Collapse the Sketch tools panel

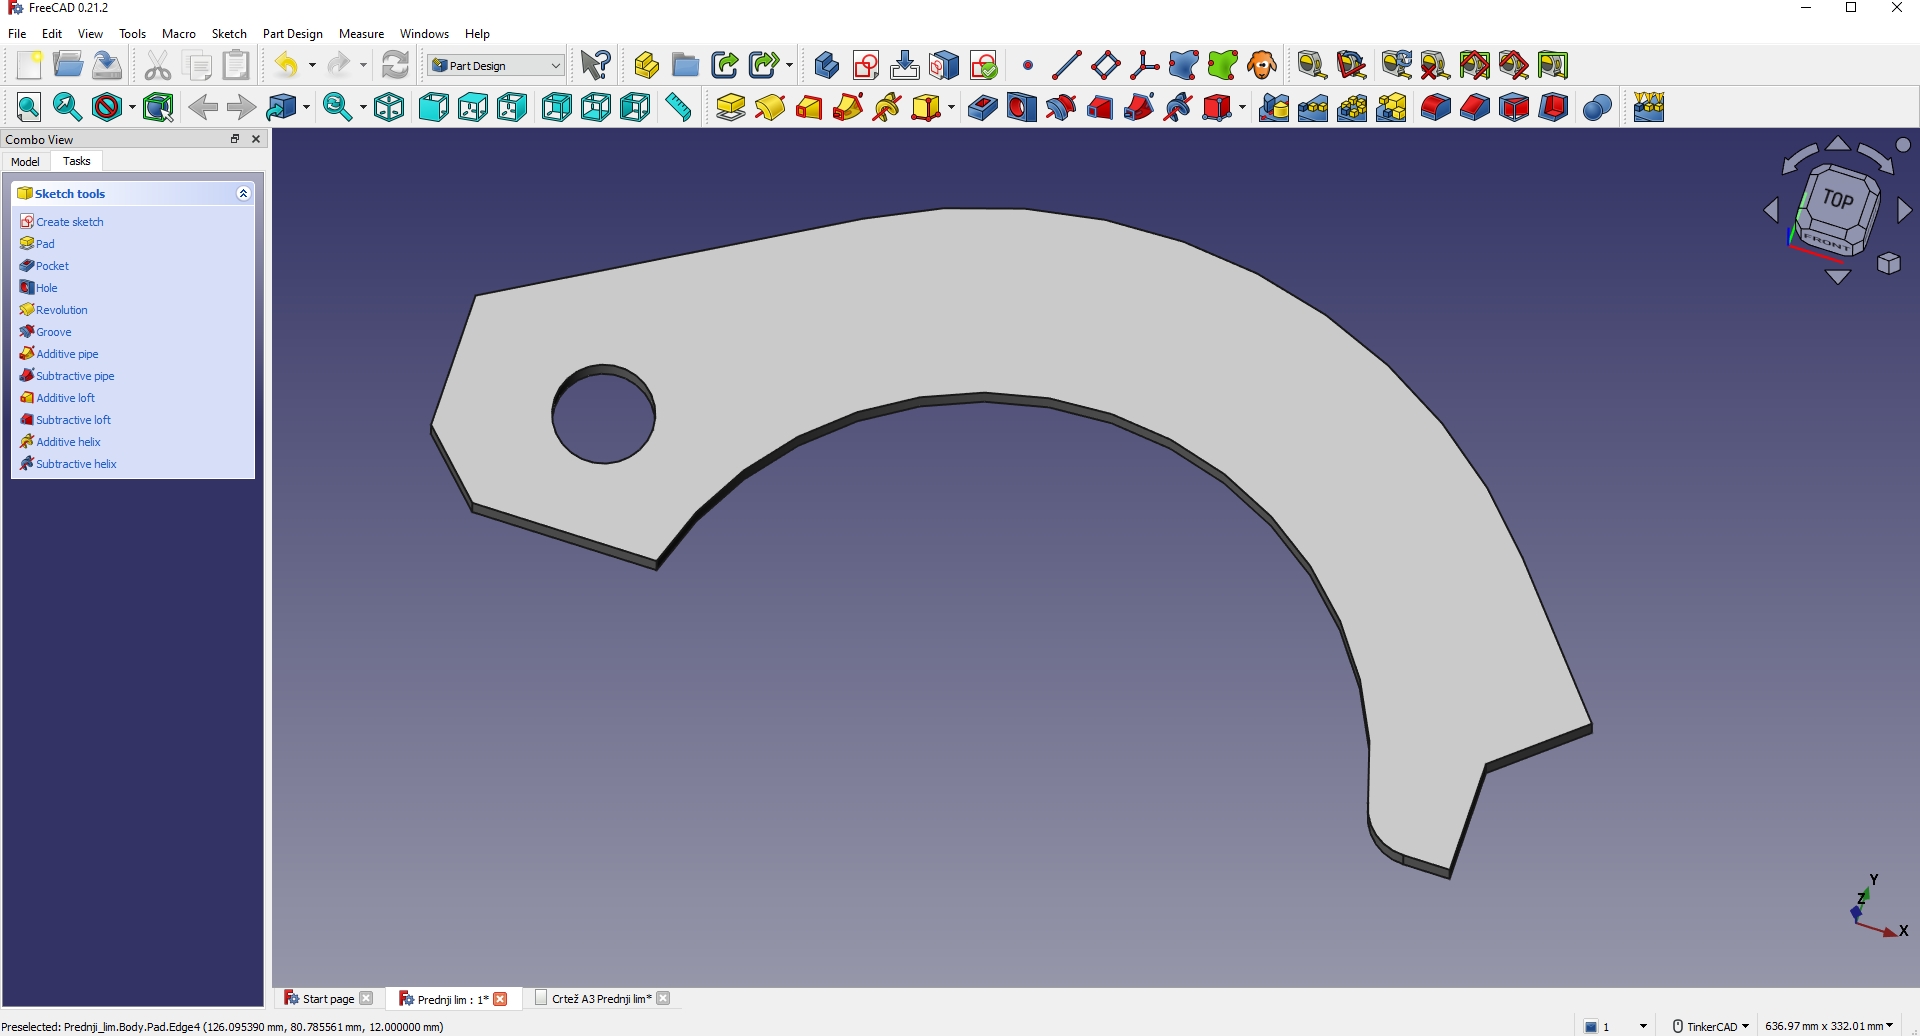tap(243, 193)
